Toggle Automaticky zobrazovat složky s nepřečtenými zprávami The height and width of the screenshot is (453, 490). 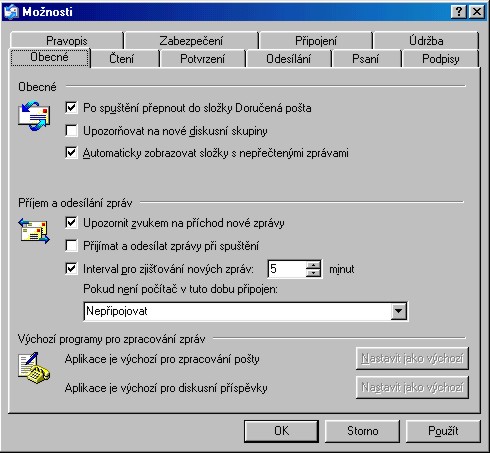71,153
